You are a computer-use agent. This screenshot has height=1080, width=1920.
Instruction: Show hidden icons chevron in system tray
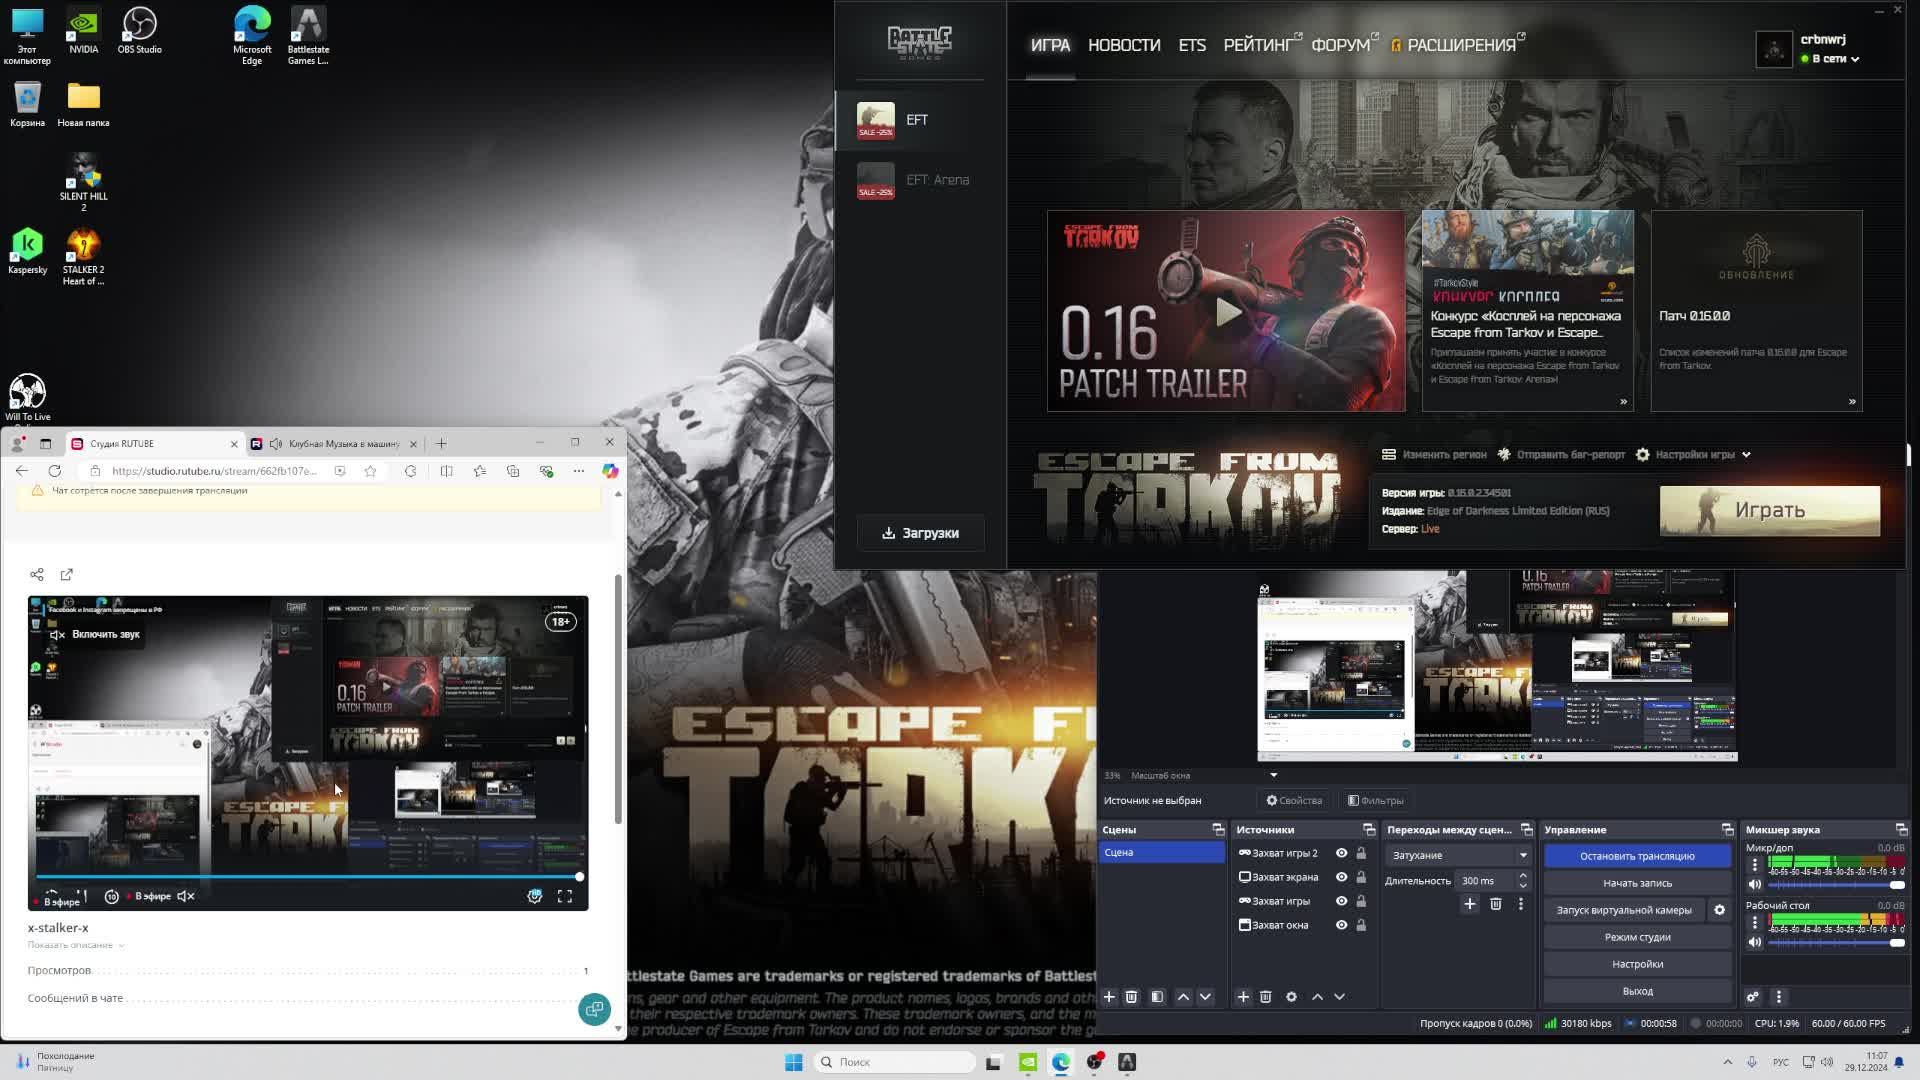tap(1727, 1062)
